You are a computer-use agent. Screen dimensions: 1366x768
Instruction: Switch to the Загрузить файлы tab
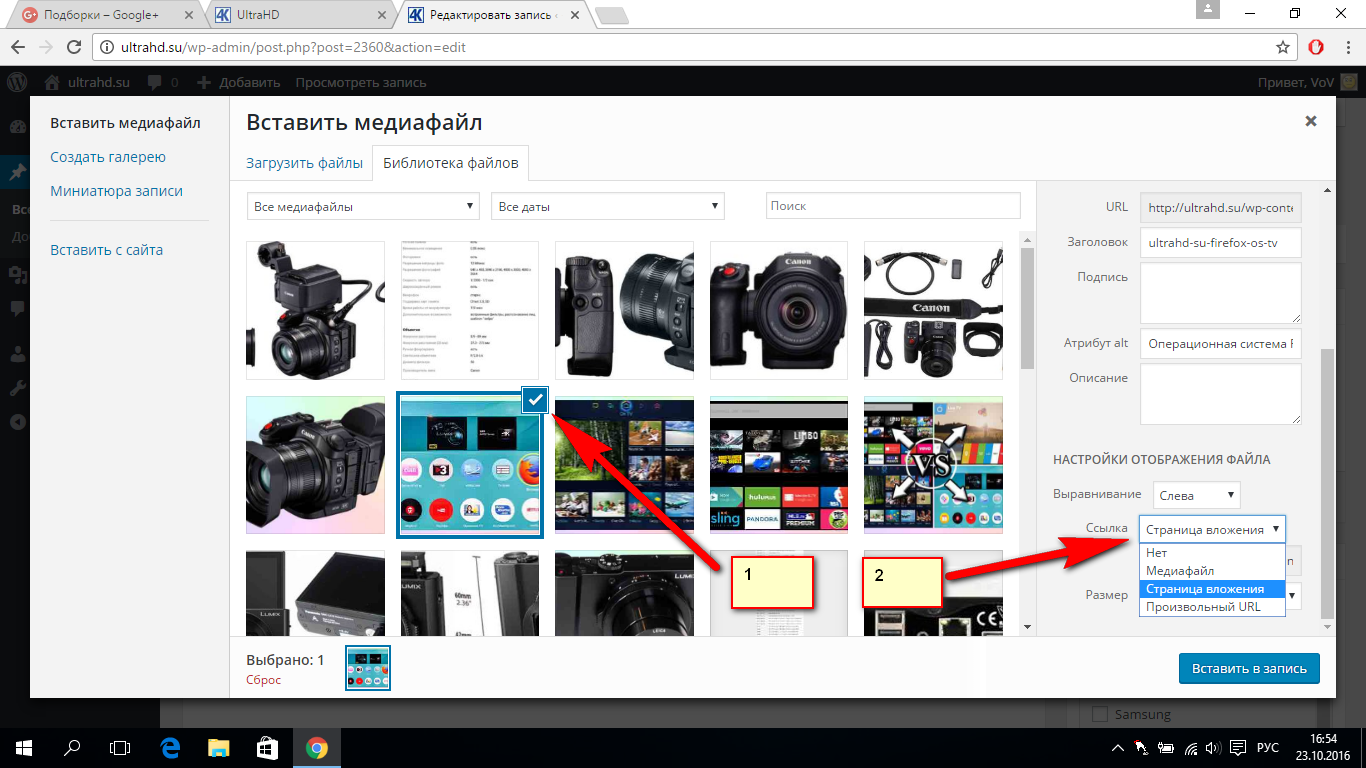click(305, 163)
